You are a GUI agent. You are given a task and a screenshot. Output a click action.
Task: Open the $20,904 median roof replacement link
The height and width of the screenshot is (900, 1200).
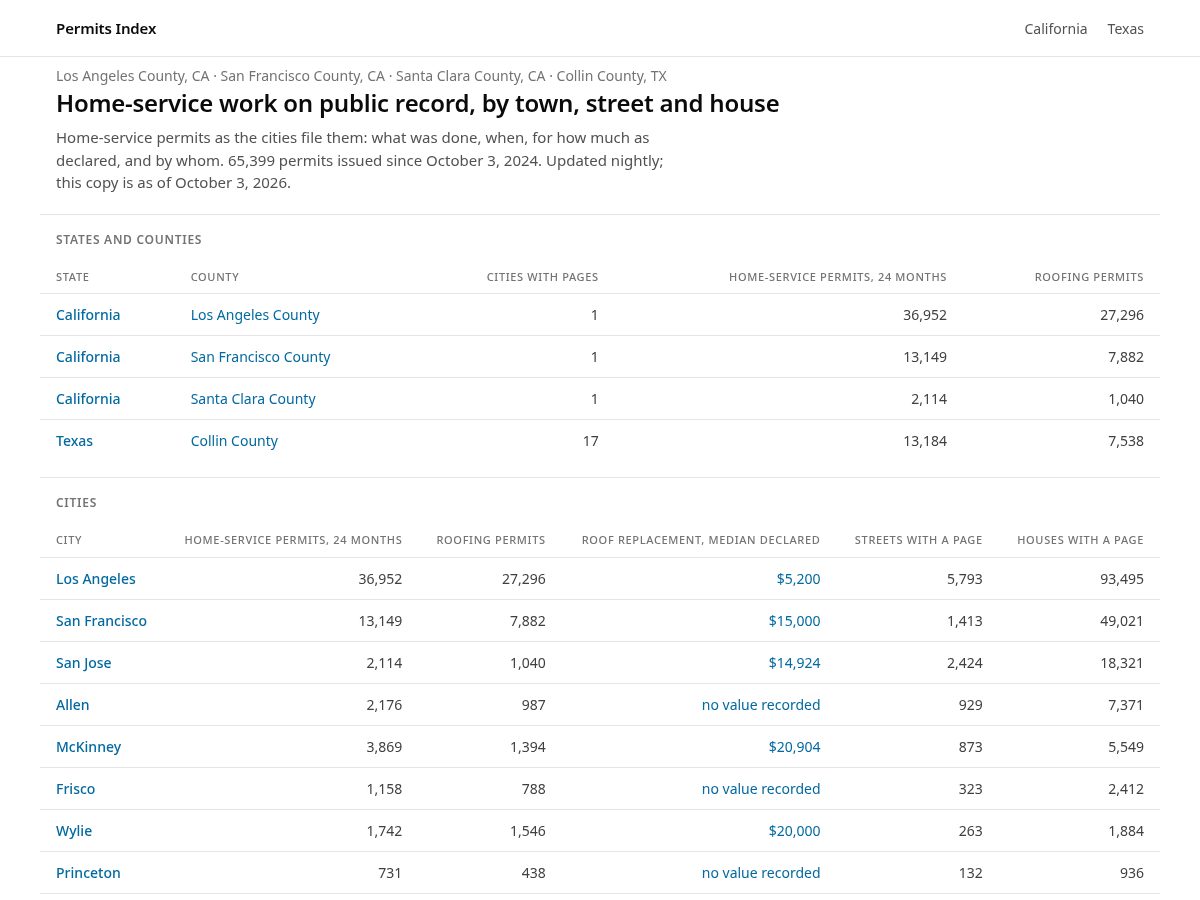(794, 747)
